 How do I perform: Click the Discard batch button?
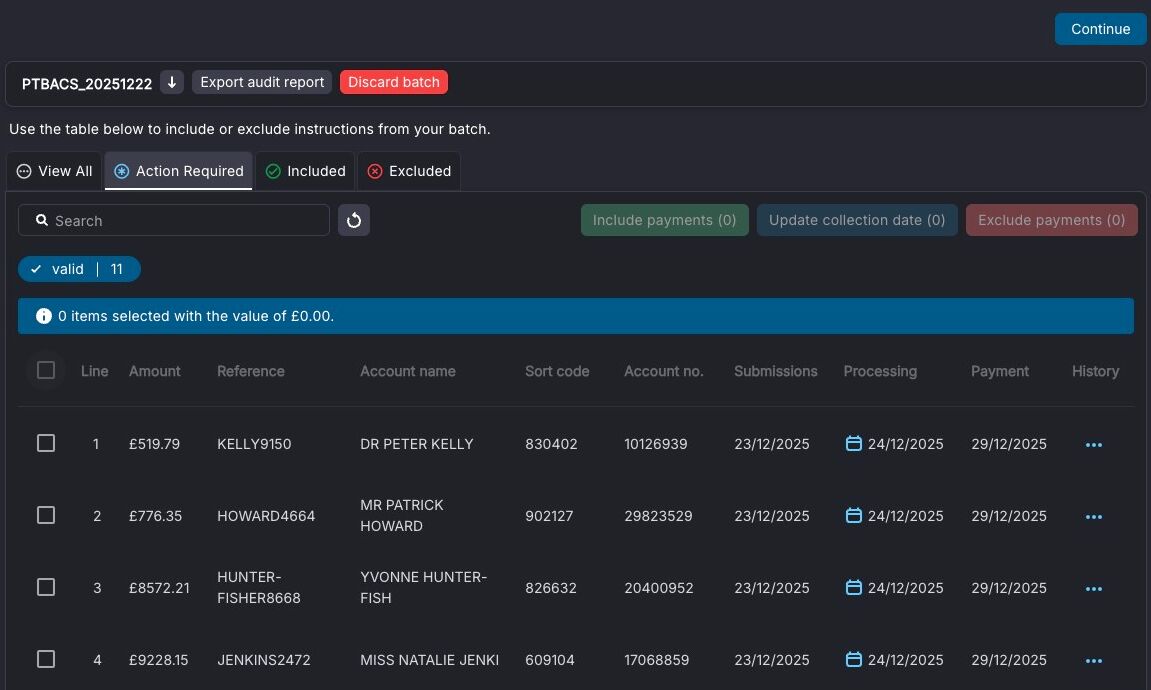(x=393, y=82)
